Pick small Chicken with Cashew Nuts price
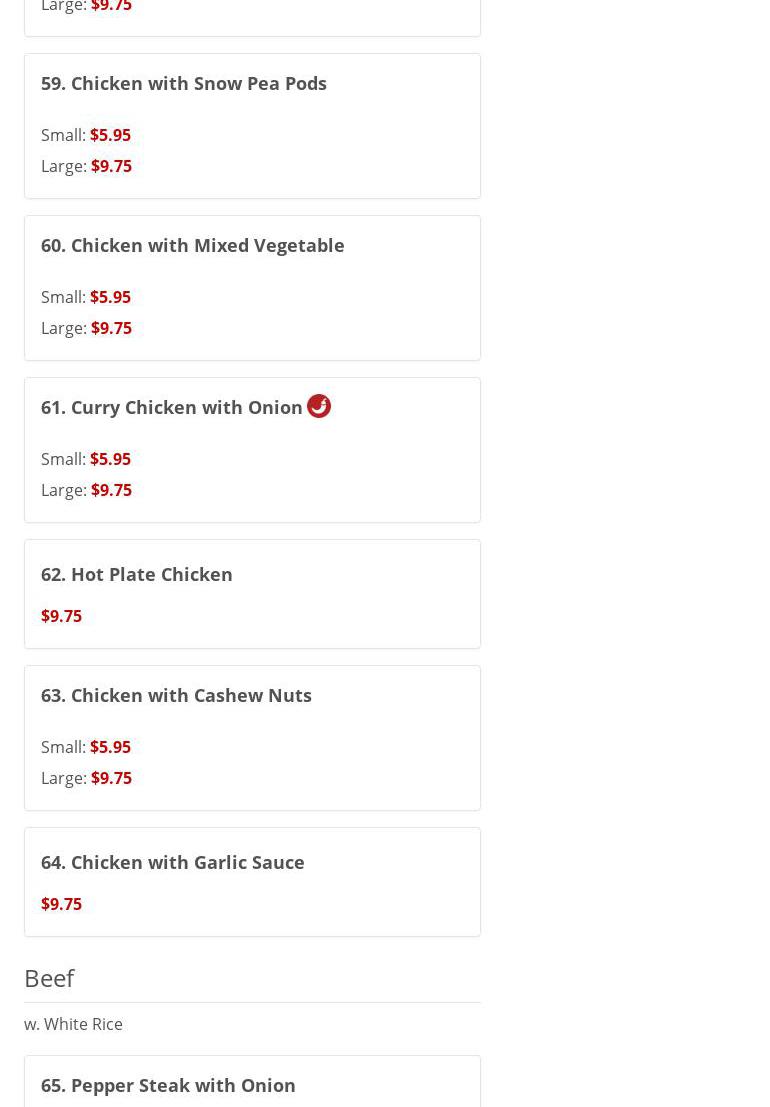 110,747
